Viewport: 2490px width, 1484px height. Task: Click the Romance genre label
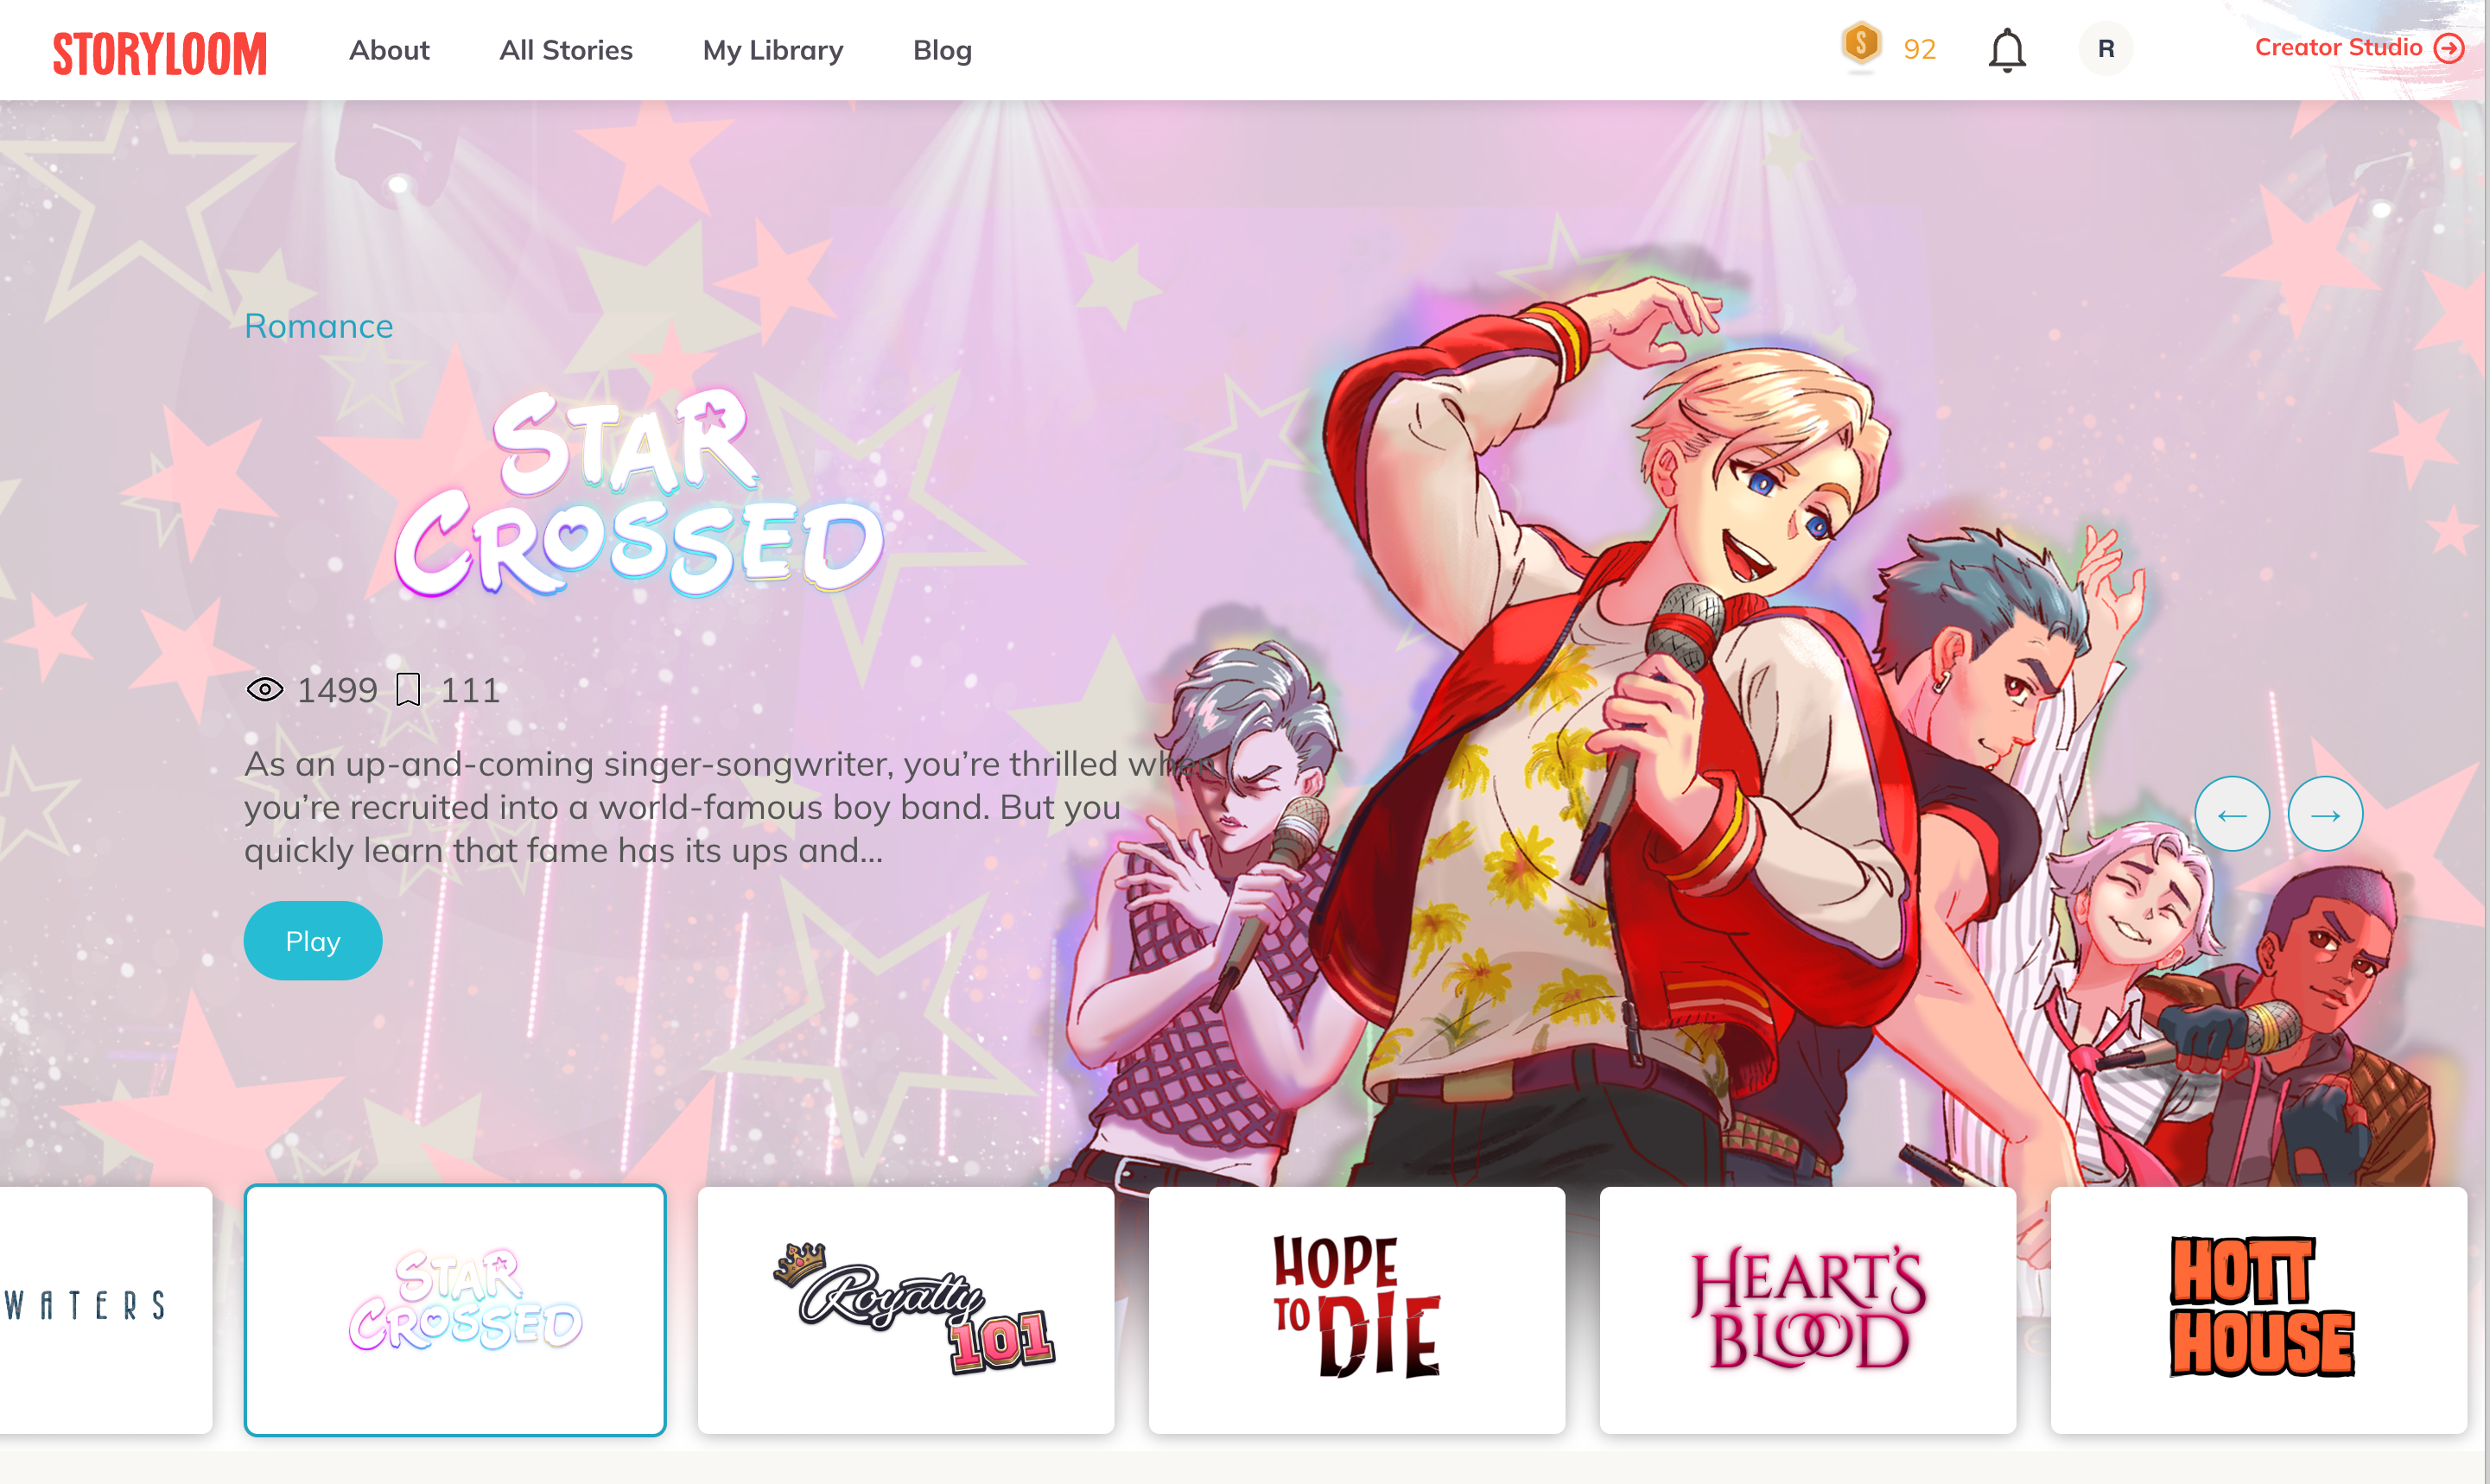(x=318, y=325)
